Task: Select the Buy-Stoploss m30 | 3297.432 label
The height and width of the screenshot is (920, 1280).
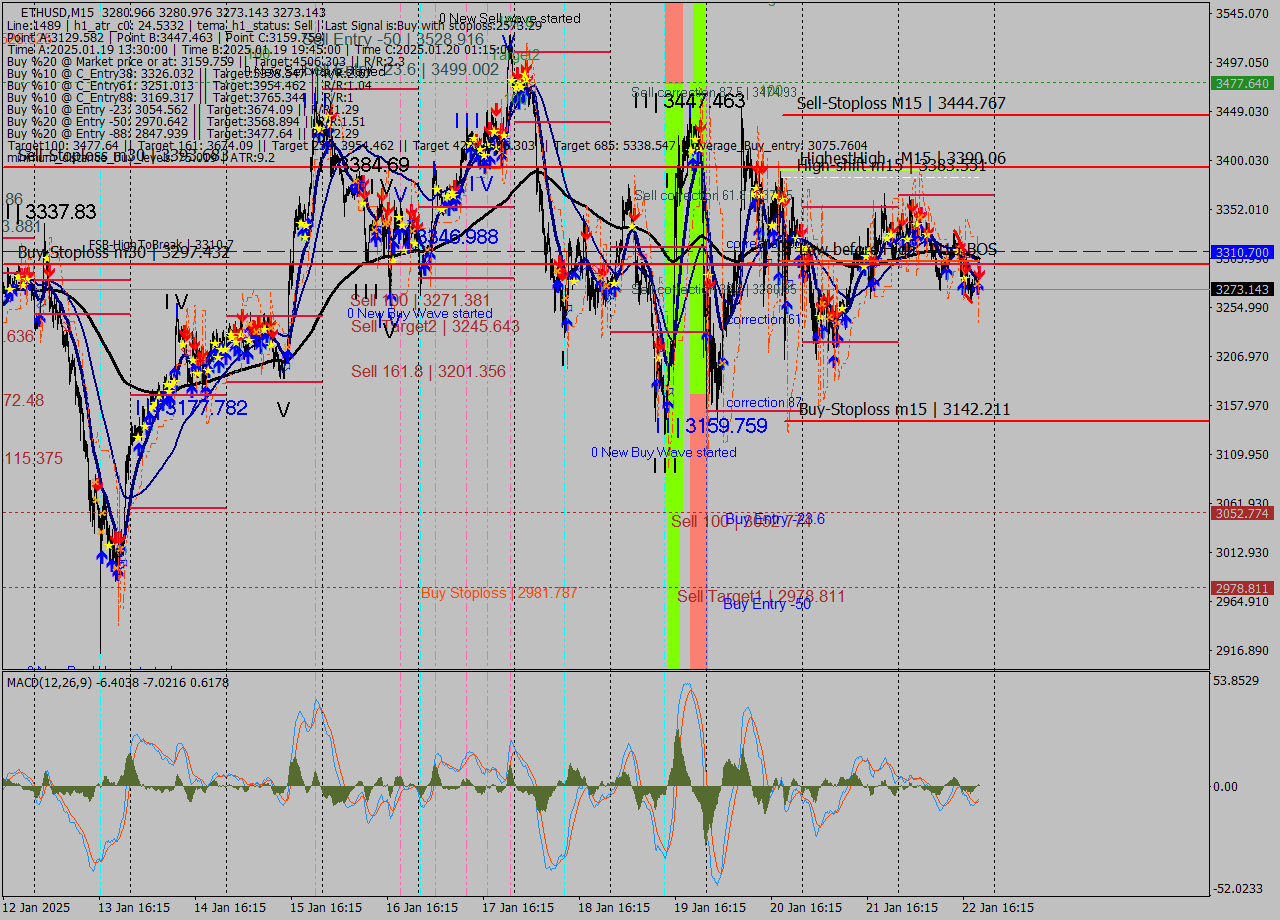Action: coord(124,253)
